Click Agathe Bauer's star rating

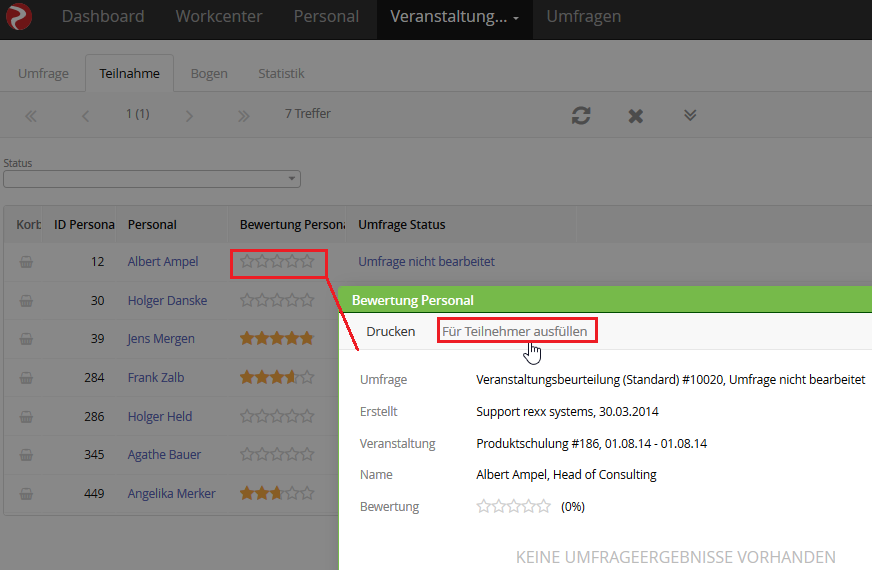(x=277, y=454)
